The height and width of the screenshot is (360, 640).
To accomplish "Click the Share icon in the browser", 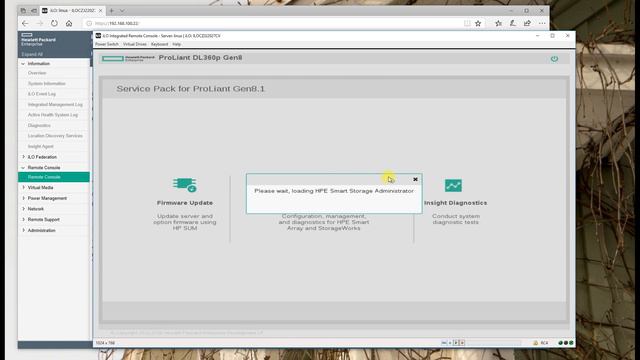I will point(527,23).
